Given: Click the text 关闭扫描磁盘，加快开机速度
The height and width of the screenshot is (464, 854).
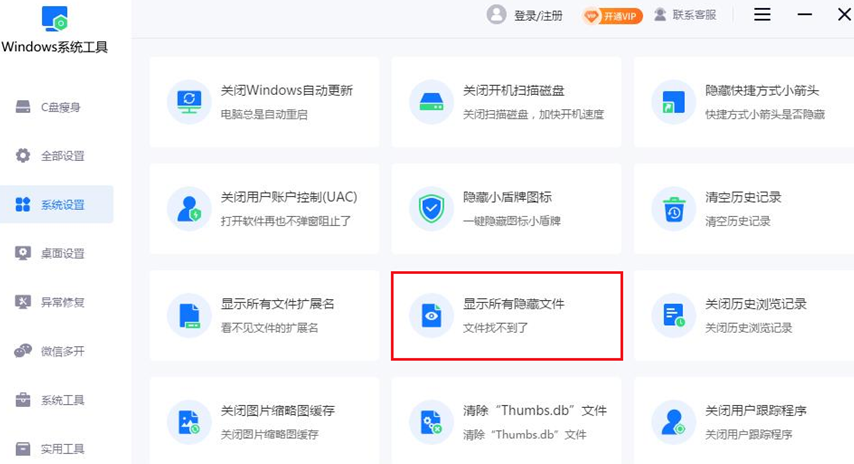Looking at the screenshot, I should pos(534,114).
